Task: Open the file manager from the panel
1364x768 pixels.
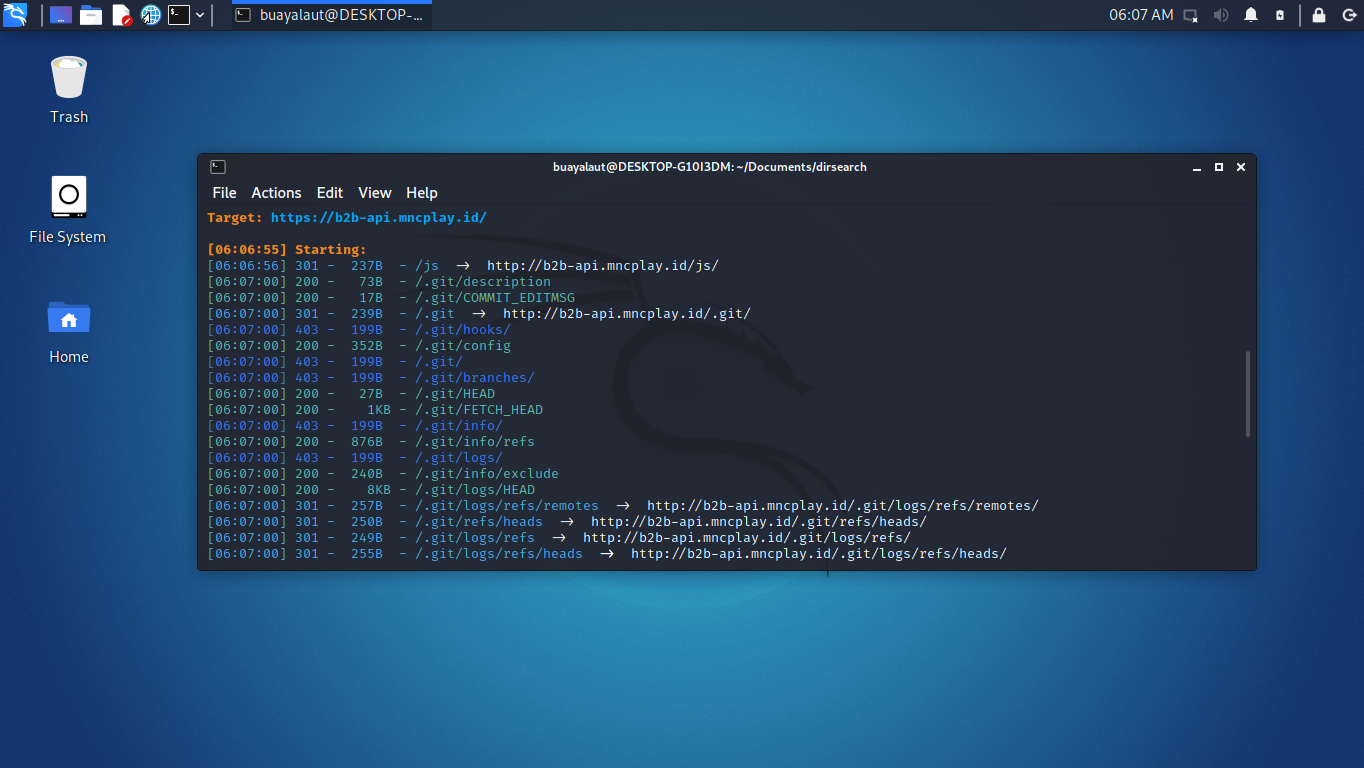Action: point(91,15)
